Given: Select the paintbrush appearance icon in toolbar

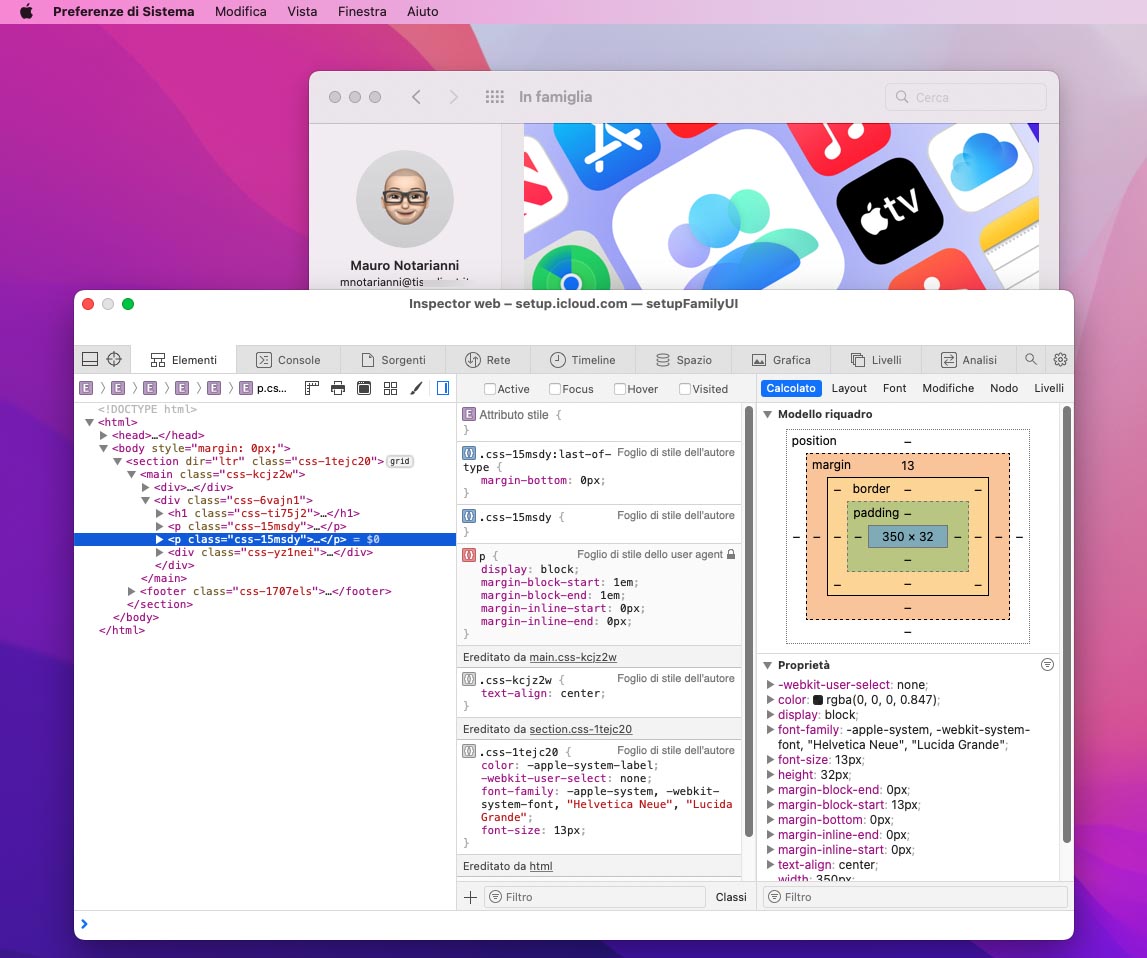Looking at the screenshot, I should [x=416, y=389].
